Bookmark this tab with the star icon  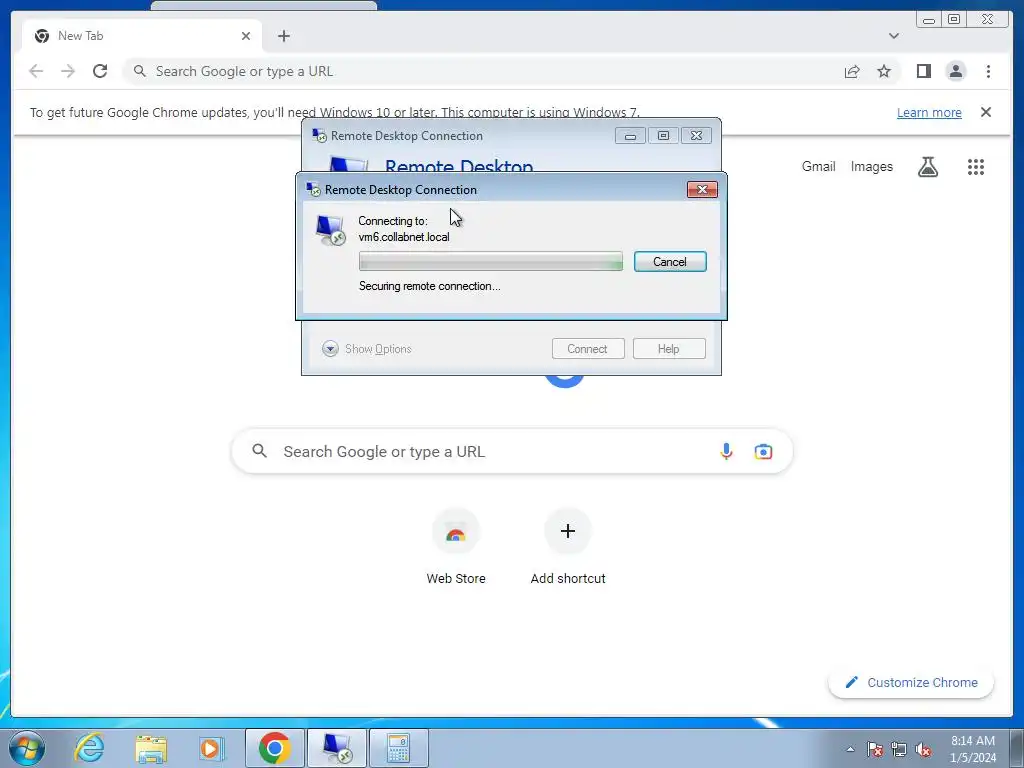(x=884, y=71)
